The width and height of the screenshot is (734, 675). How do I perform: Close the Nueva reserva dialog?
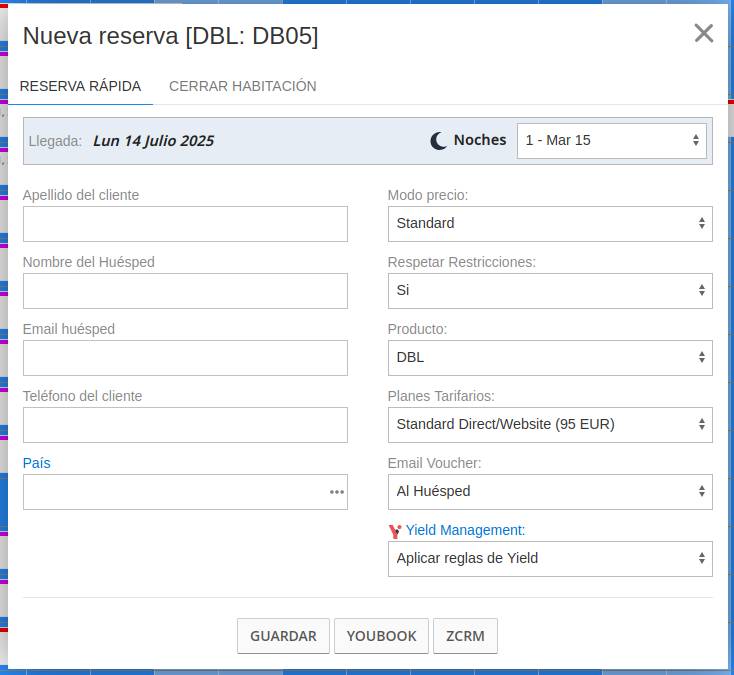pyautogui.click(x=703, y=33)
